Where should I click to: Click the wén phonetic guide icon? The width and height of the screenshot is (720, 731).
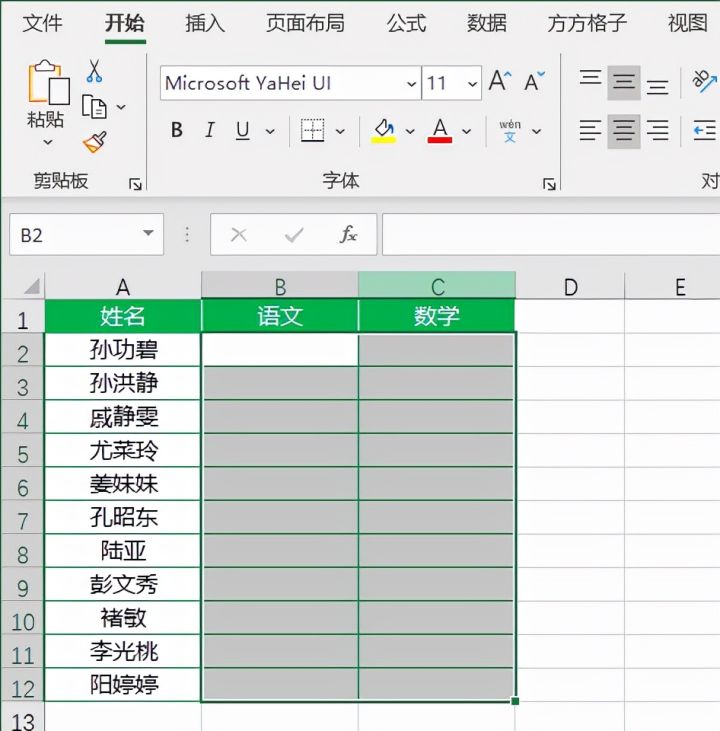tap(510, 131)
